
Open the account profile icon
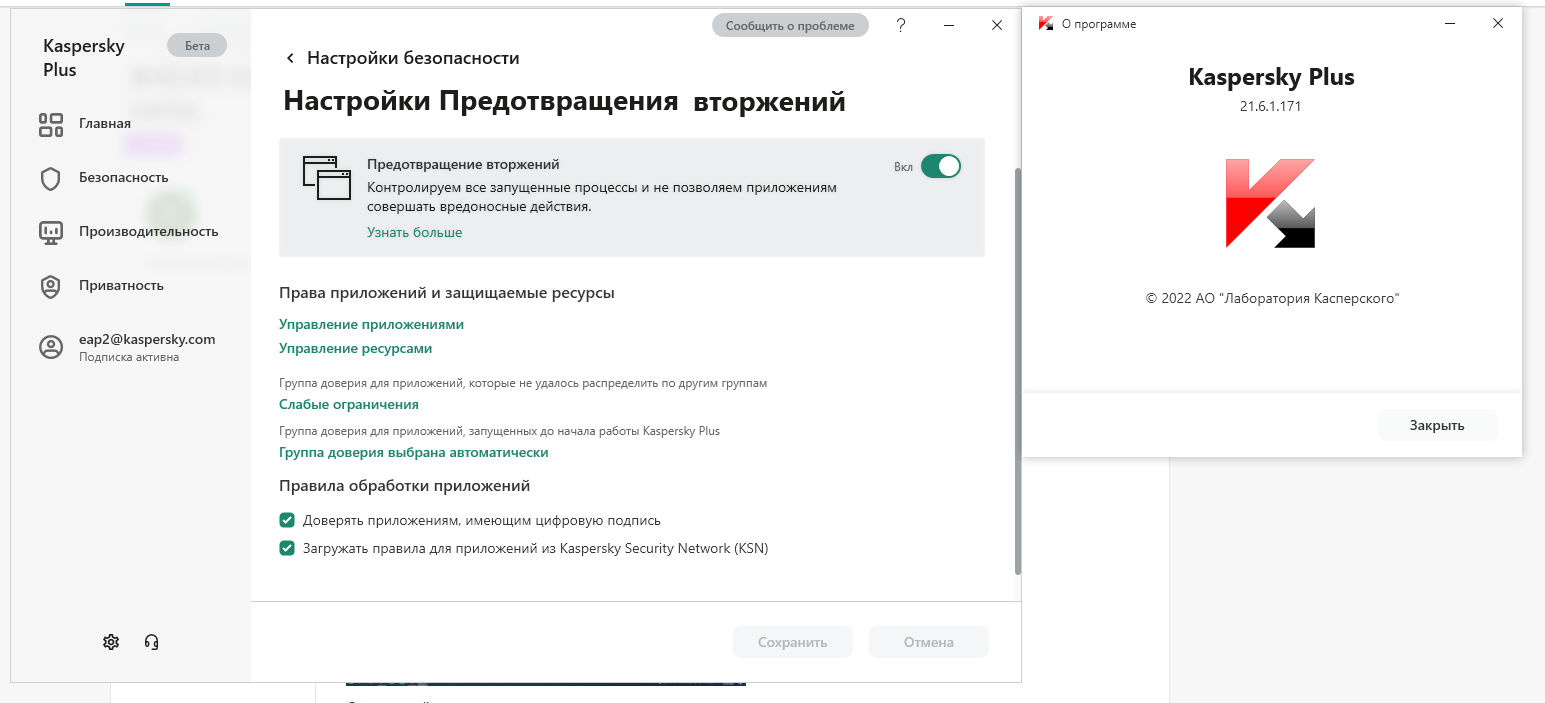(x=51, y=347)
